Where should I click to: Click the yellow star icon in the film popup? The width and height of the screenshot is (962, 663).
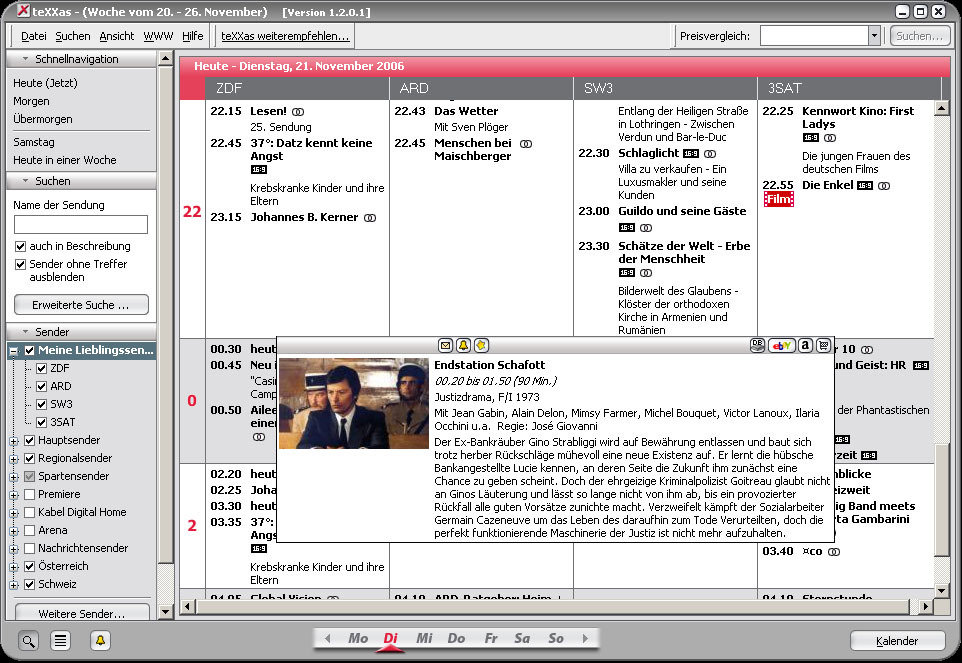[x=481, y=346]
